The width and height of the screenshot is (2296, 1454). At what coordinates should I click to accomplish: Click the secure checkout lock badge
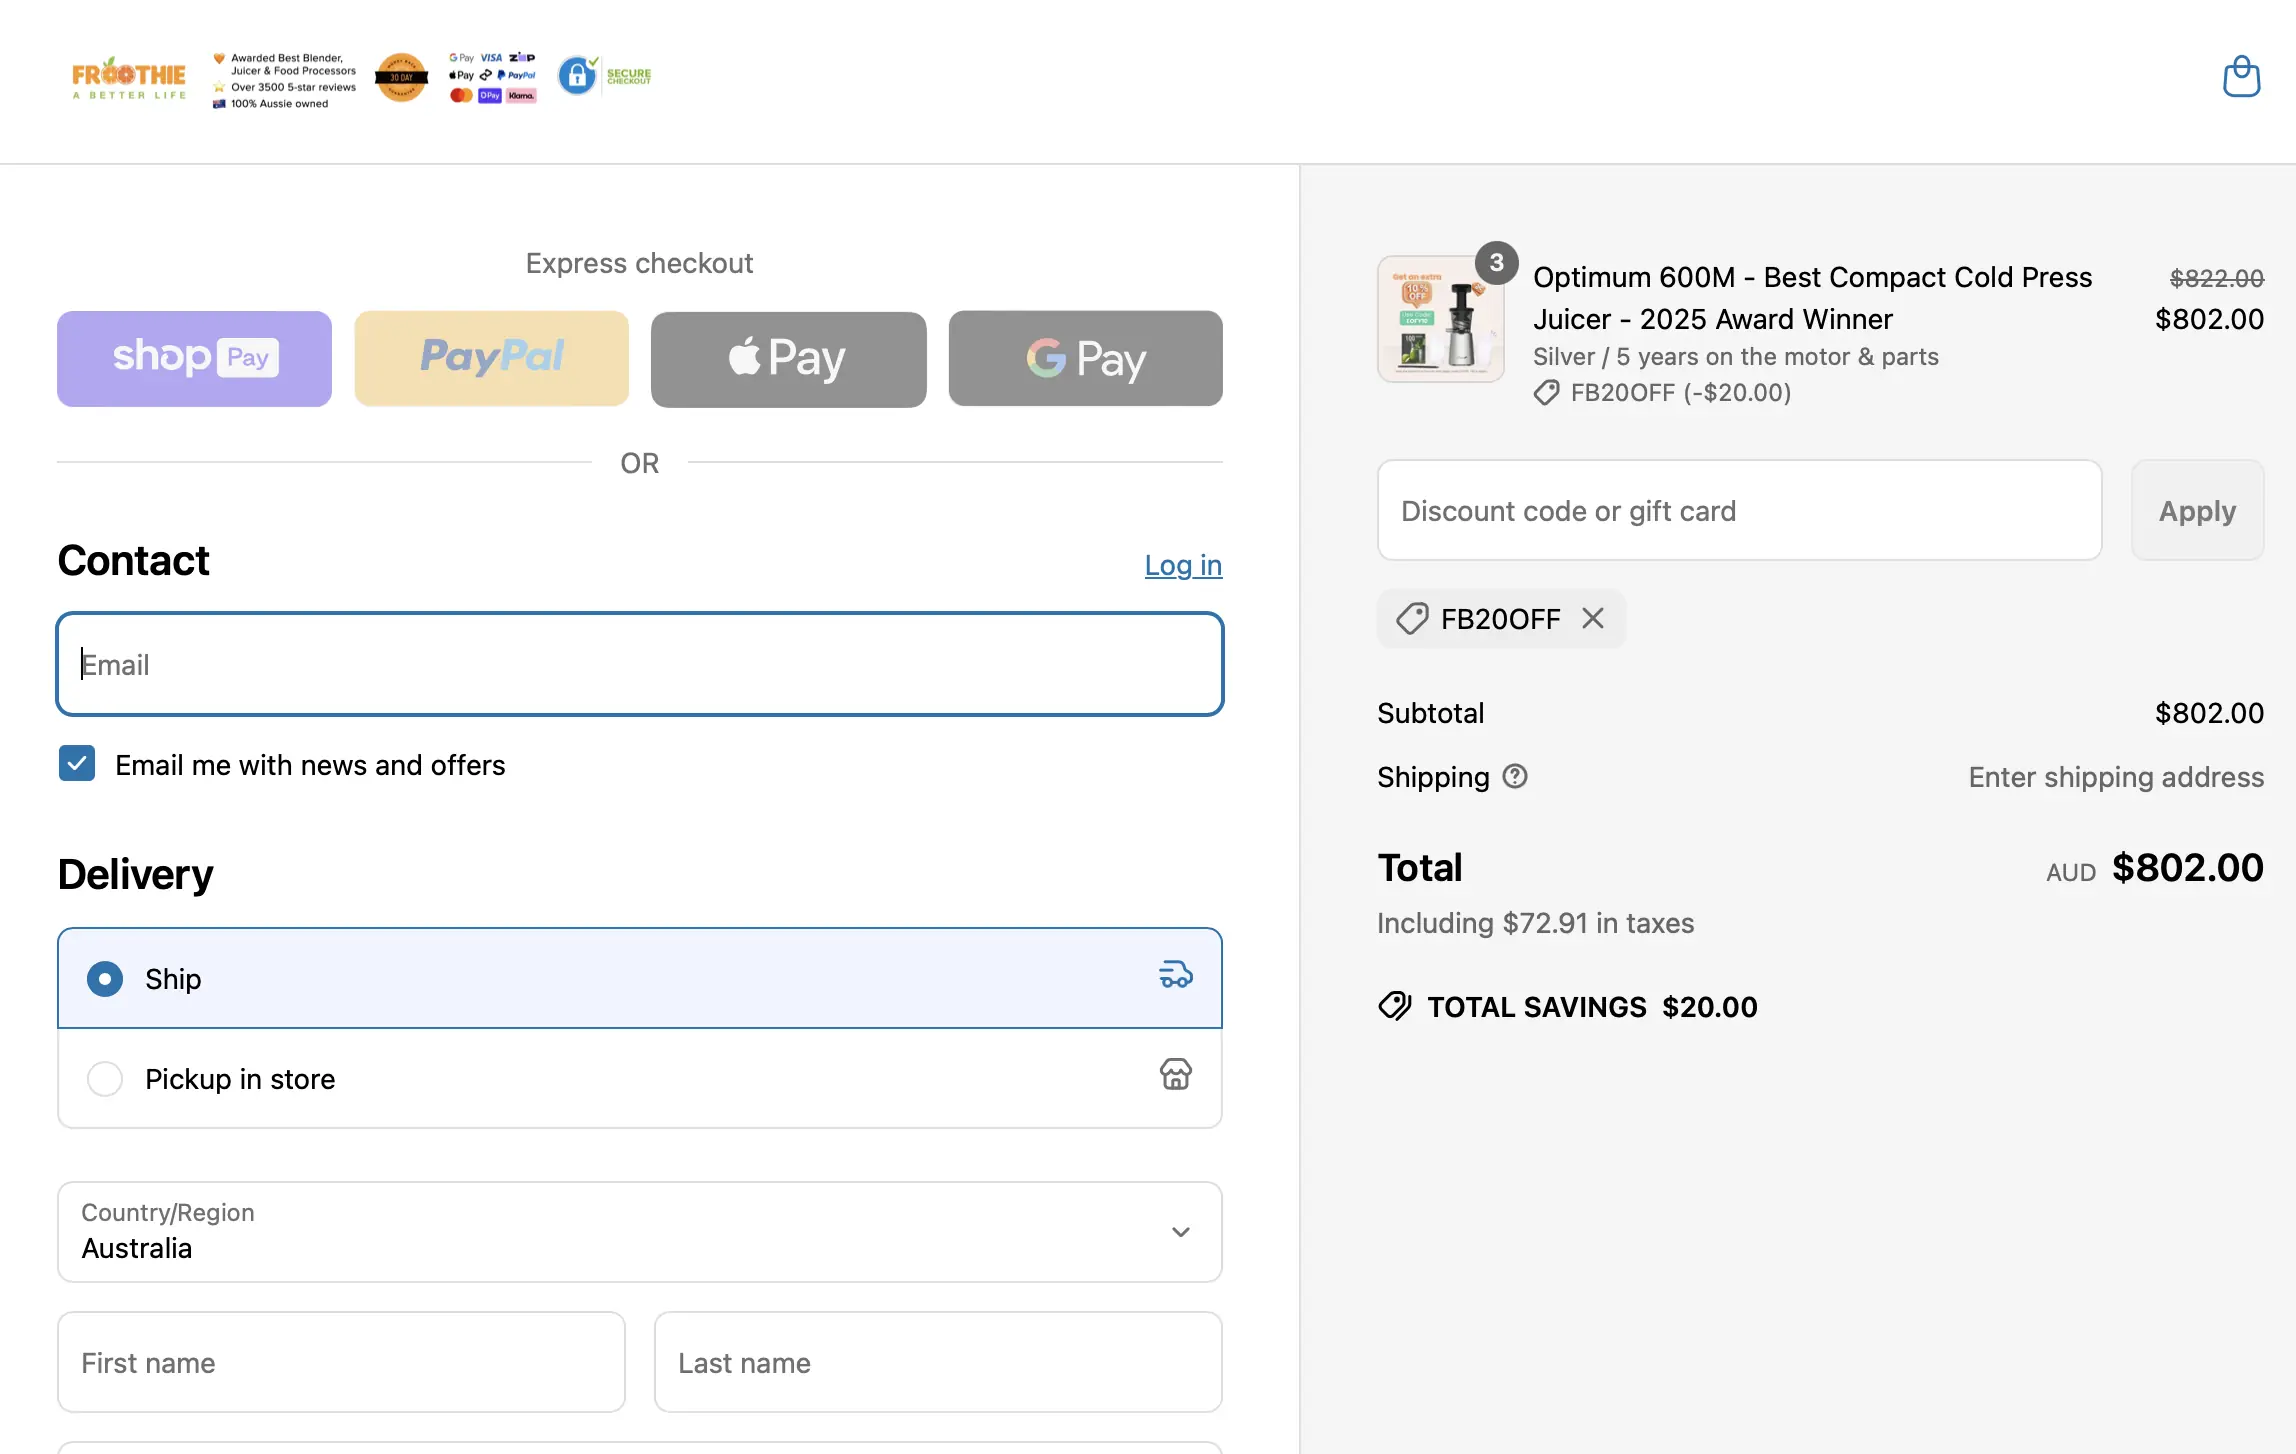[x=604, y=76]
